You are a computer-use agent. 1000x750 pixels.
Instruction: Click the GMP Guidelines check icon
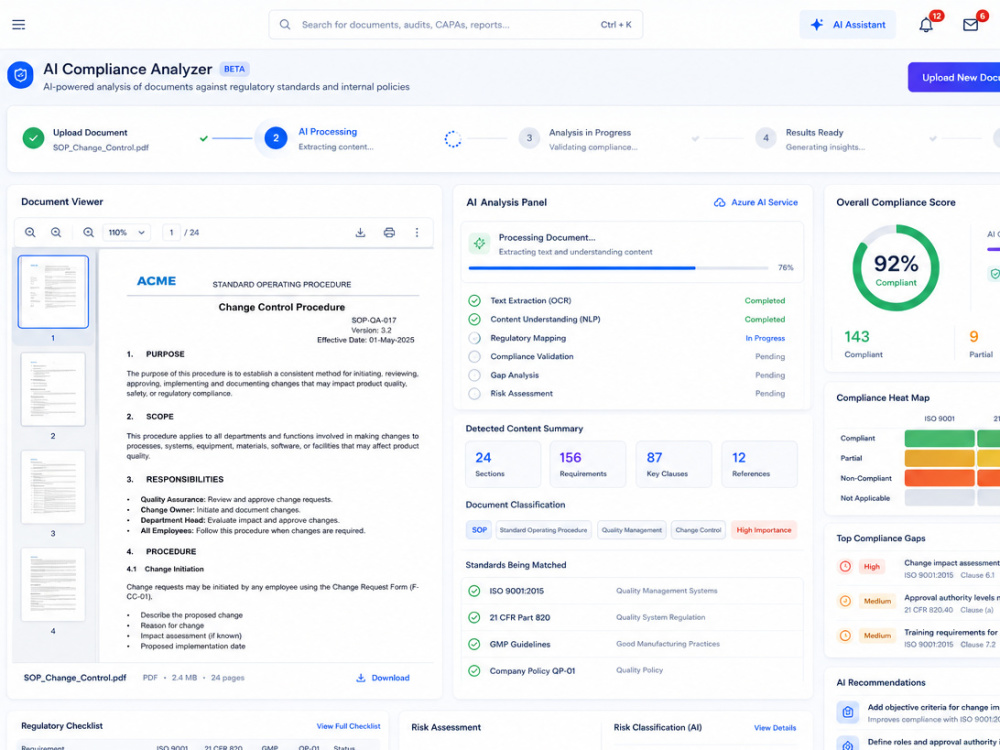[474, 644]
